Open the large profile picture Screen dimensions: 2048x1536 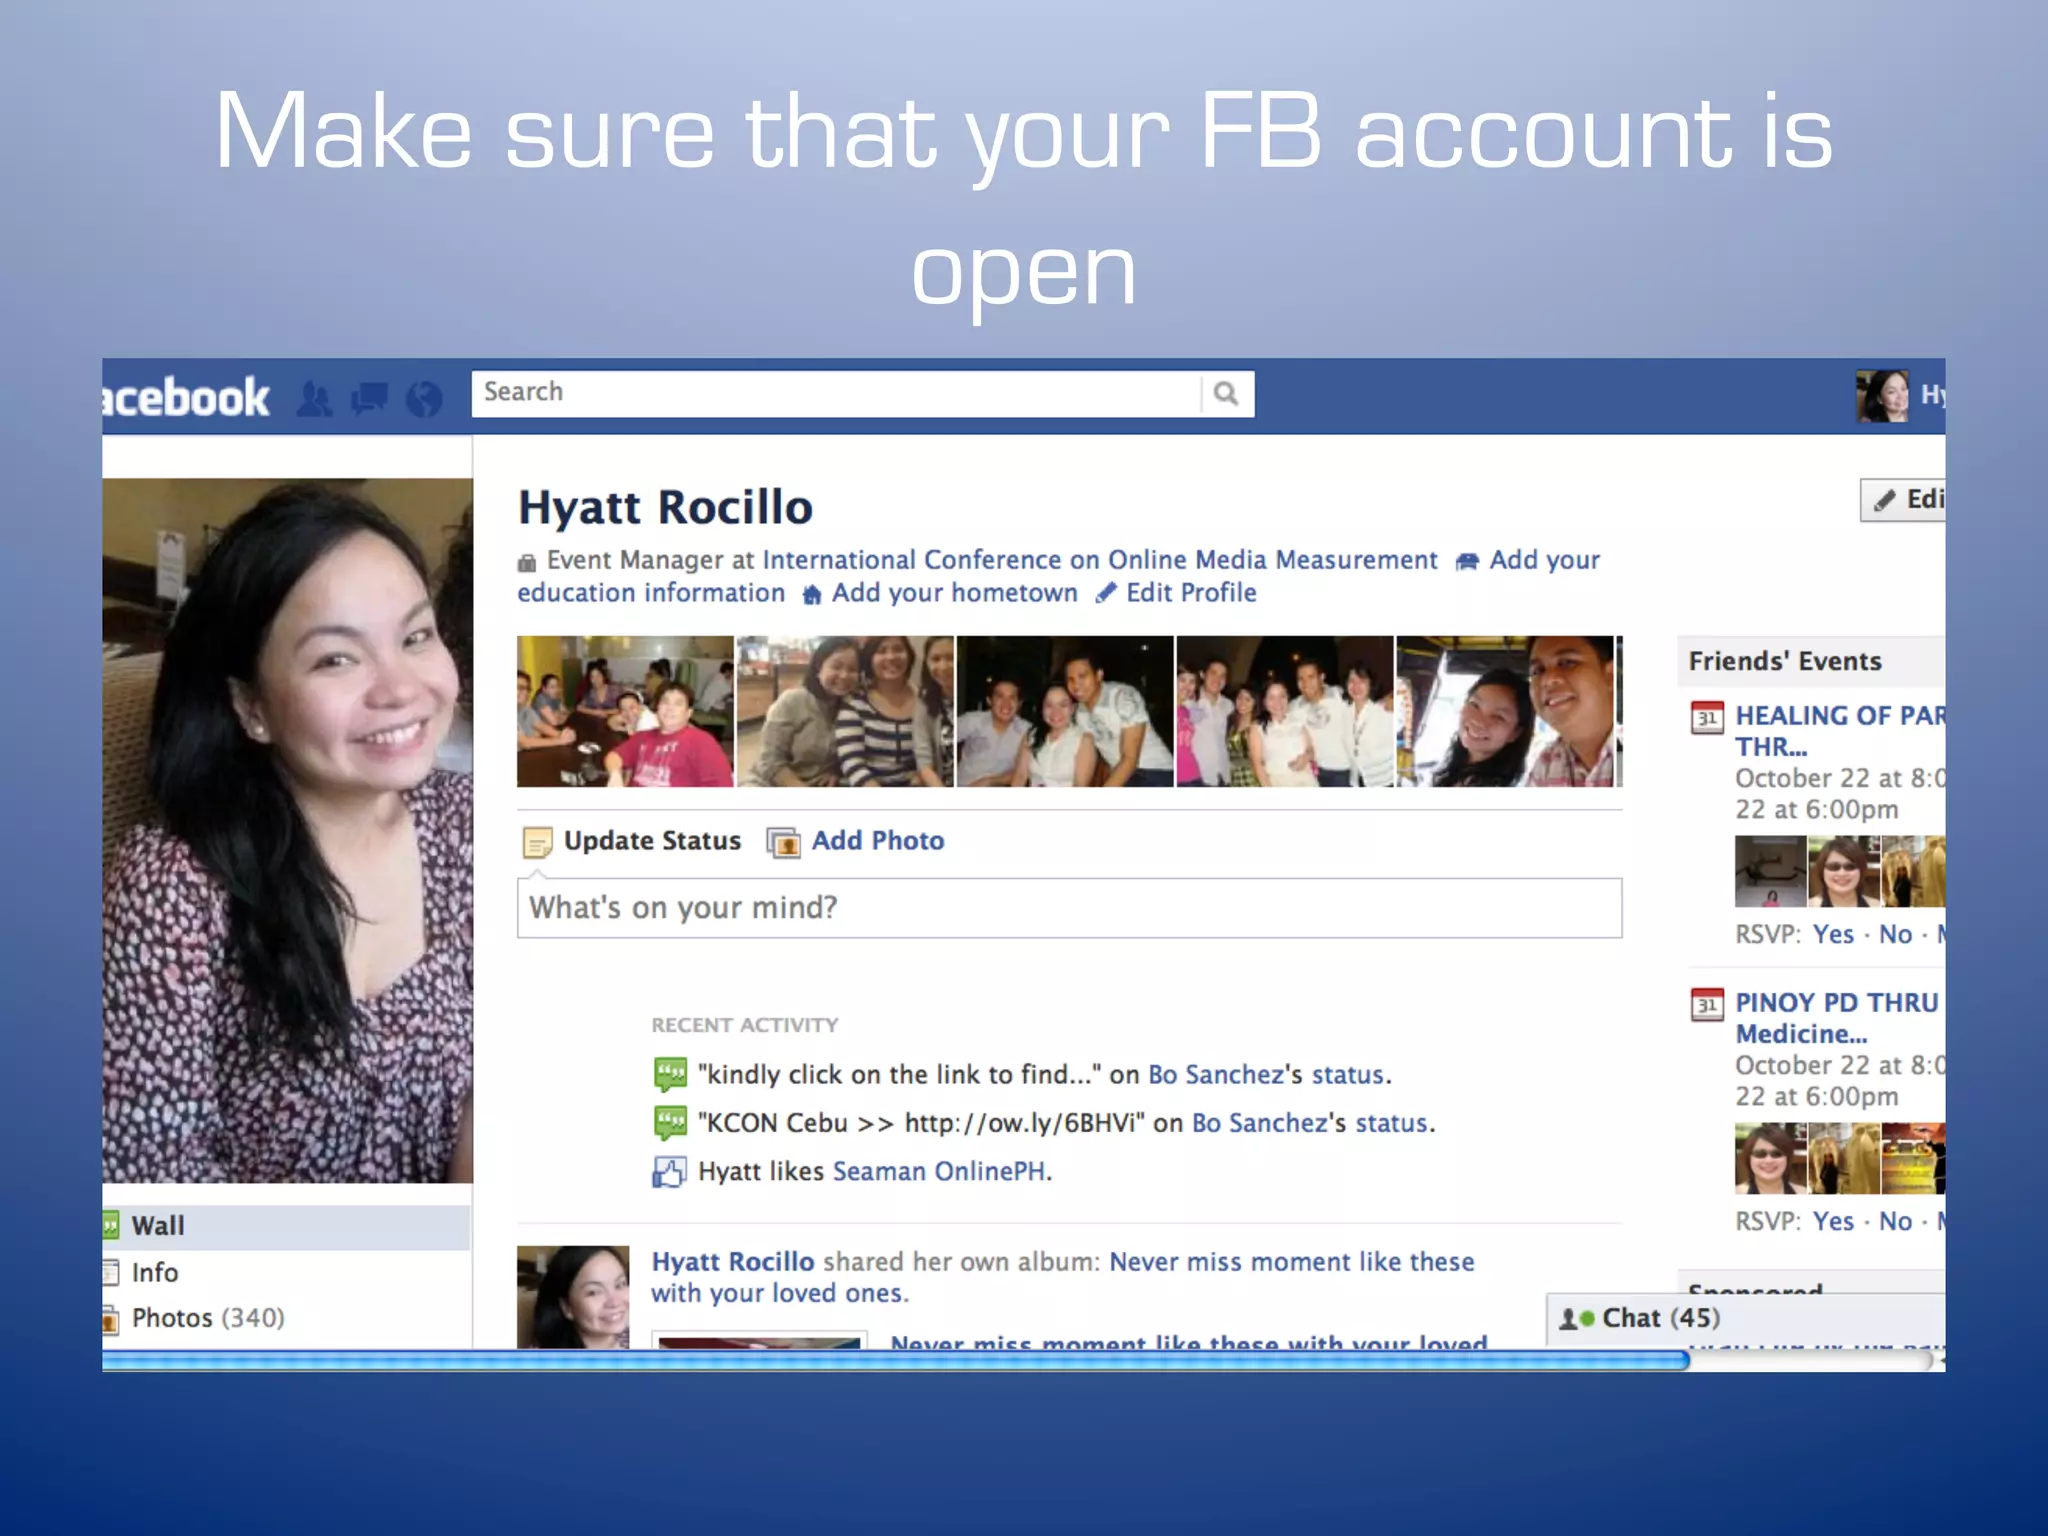tap(287, 830)
